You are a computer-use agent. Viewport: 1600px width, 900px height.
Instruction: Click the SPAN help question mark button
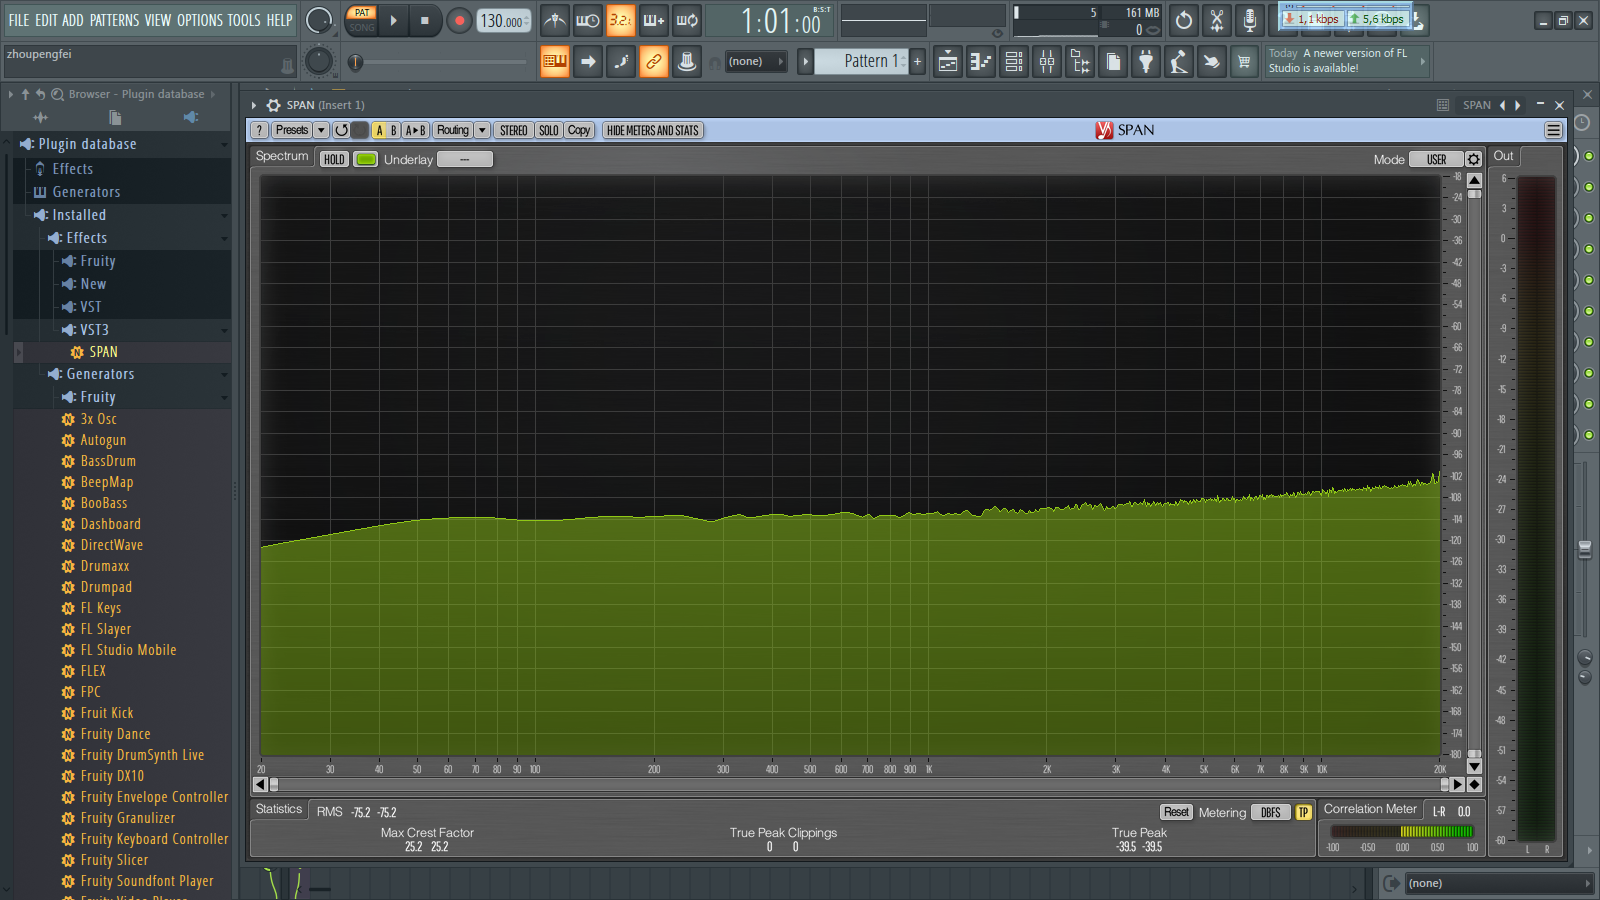(x=259, y=130)
